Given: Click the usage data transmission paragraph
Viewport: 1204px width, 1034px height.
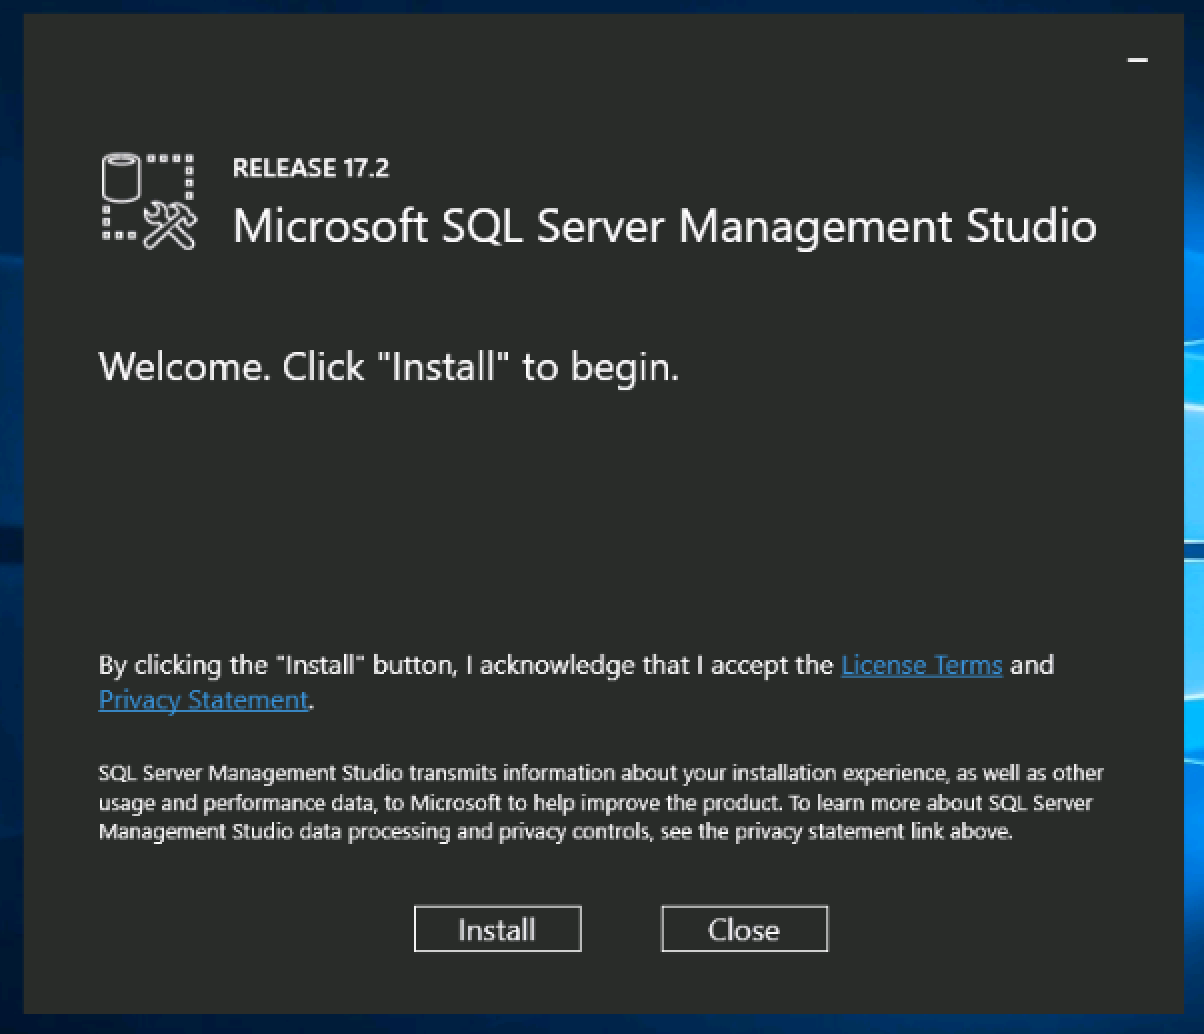Looking at the screenshot, I should click(x=600, y=802).
